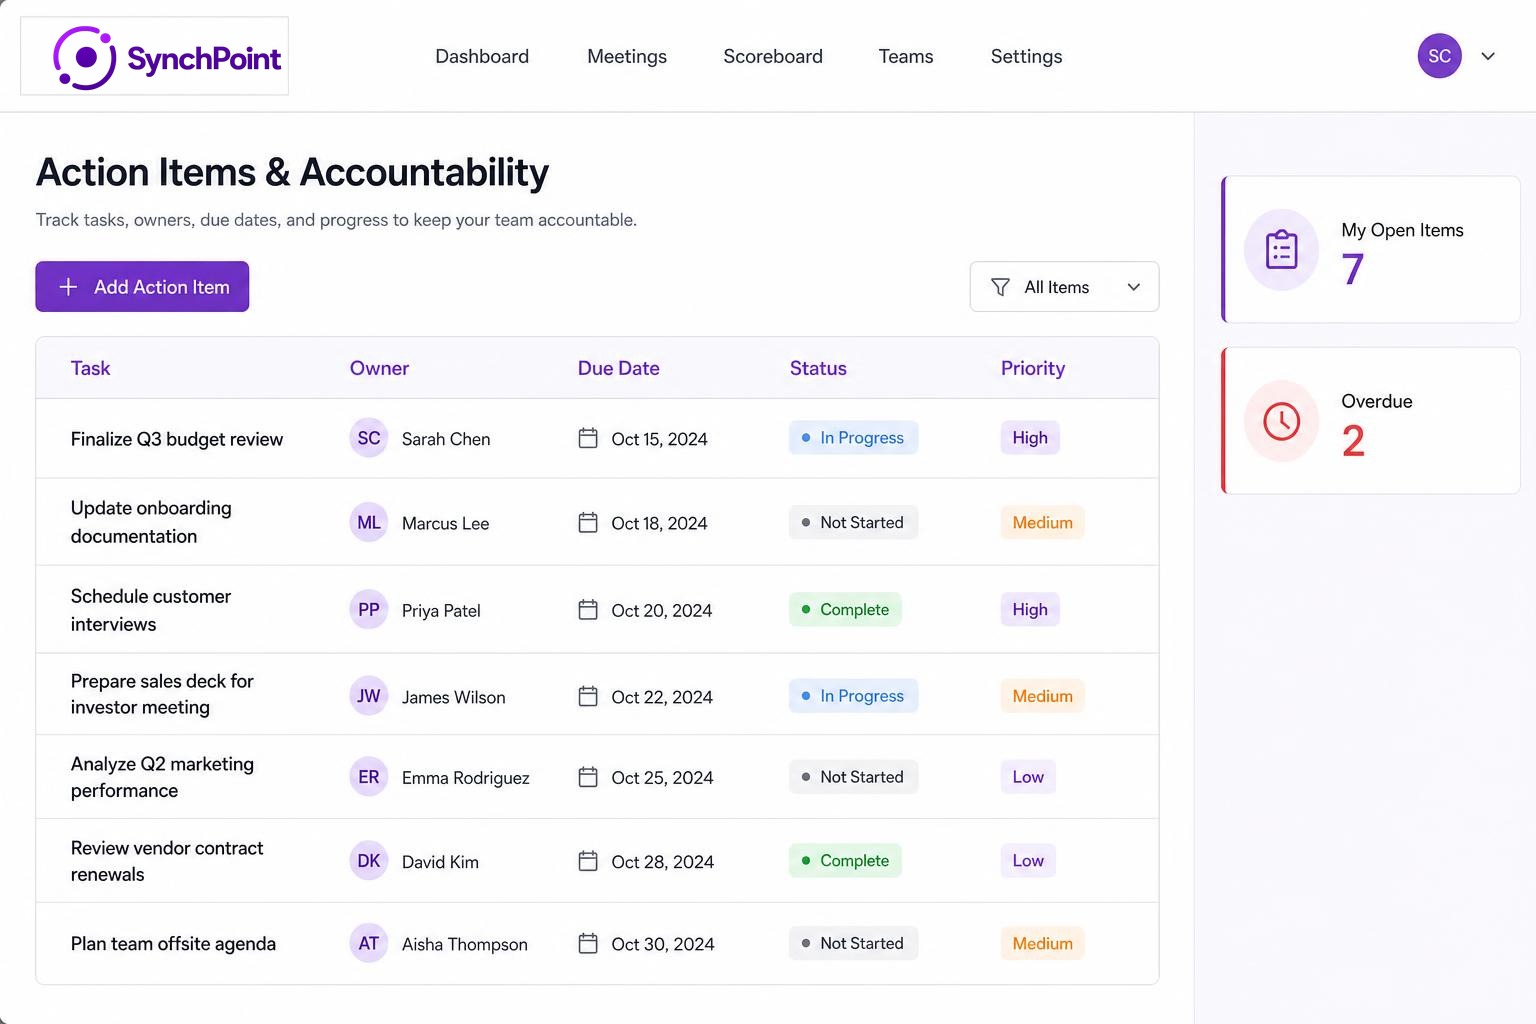Click Marcus Lee's ML avatar

[369, 522]
